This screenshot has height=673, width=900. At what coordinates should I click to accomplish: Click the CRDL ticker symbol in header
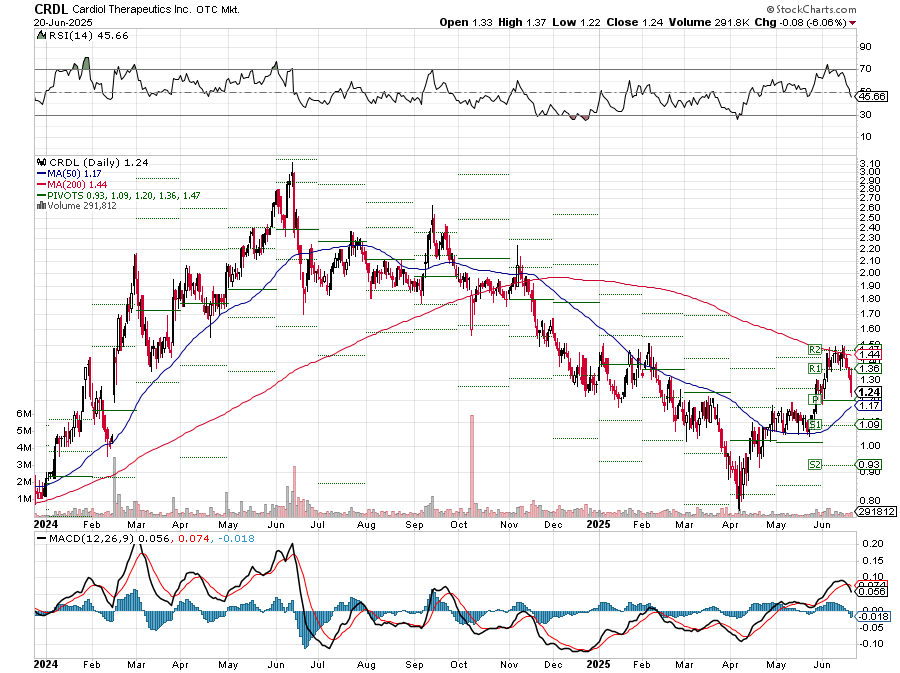51,9
